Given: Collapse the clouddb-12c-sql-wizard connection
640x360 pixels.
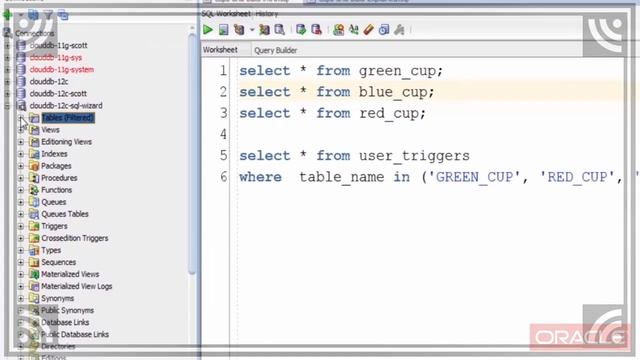Looking at the screenshot, I should tap(7, 106).
